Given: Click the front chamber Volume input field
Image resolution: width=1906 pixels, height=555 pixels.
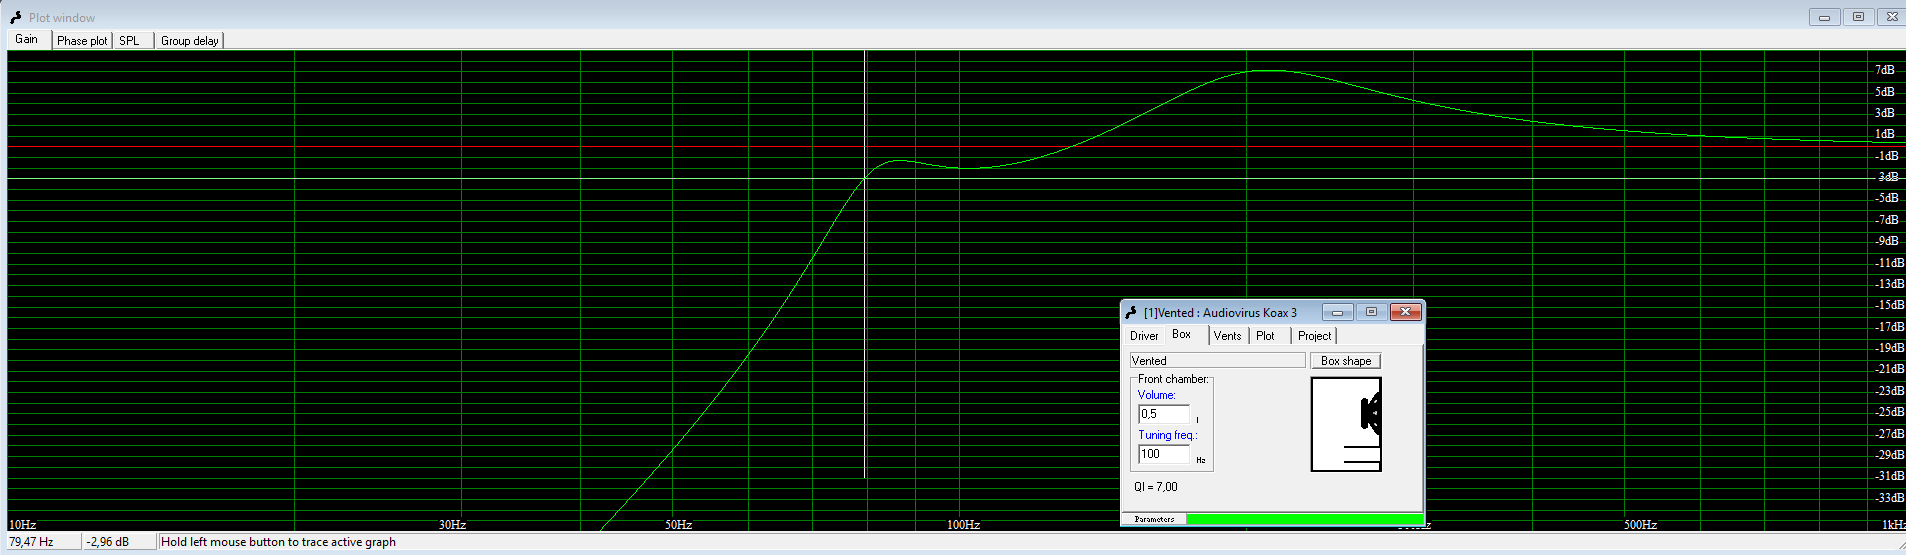Looking at the screenshot, I should point(1164,414).
